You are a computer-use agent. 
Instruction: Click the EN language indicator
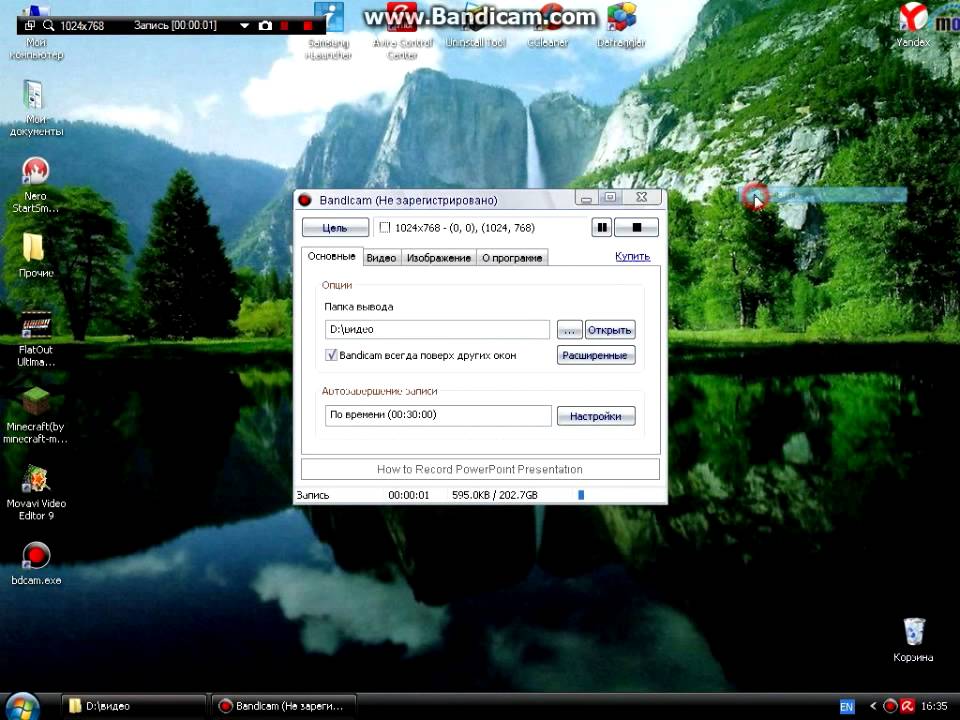[x=847, y=707]
